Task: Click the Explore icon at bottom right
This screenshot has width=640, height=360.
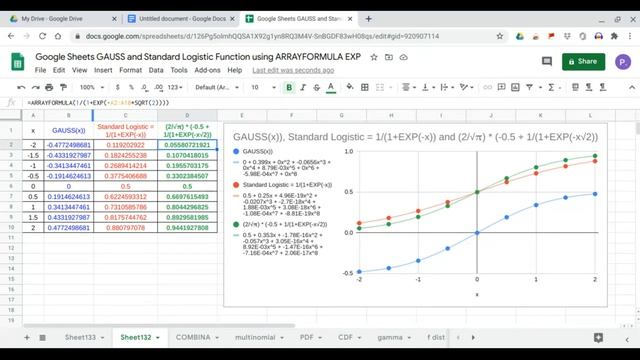Action: (x=598, y=338)
